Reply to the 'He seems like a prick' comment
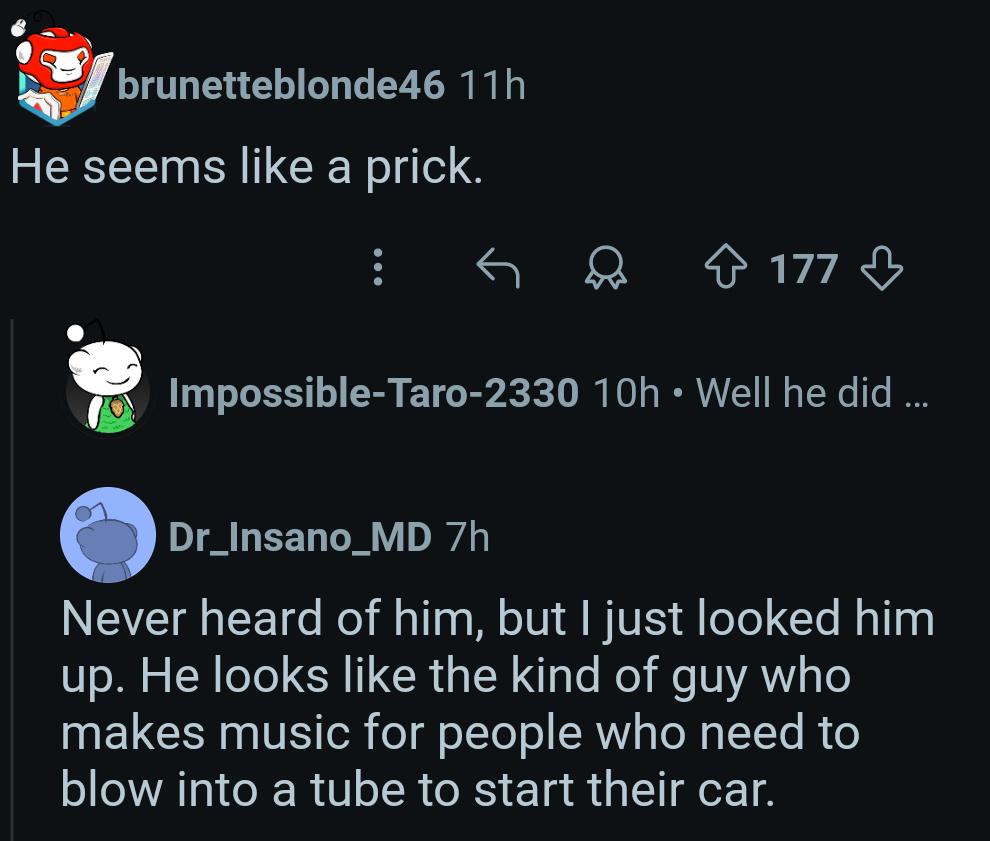This screenshot has height=841, width=990. pyautogui.click(x=498, y=268)
